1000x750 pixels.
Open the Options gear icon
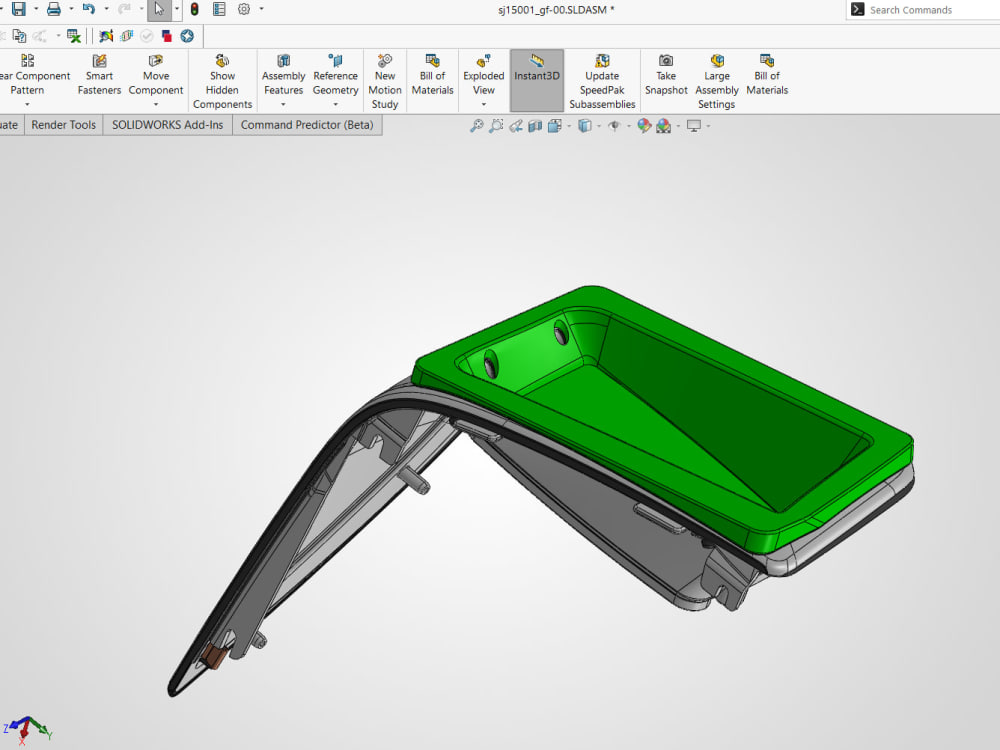point(244,9)
